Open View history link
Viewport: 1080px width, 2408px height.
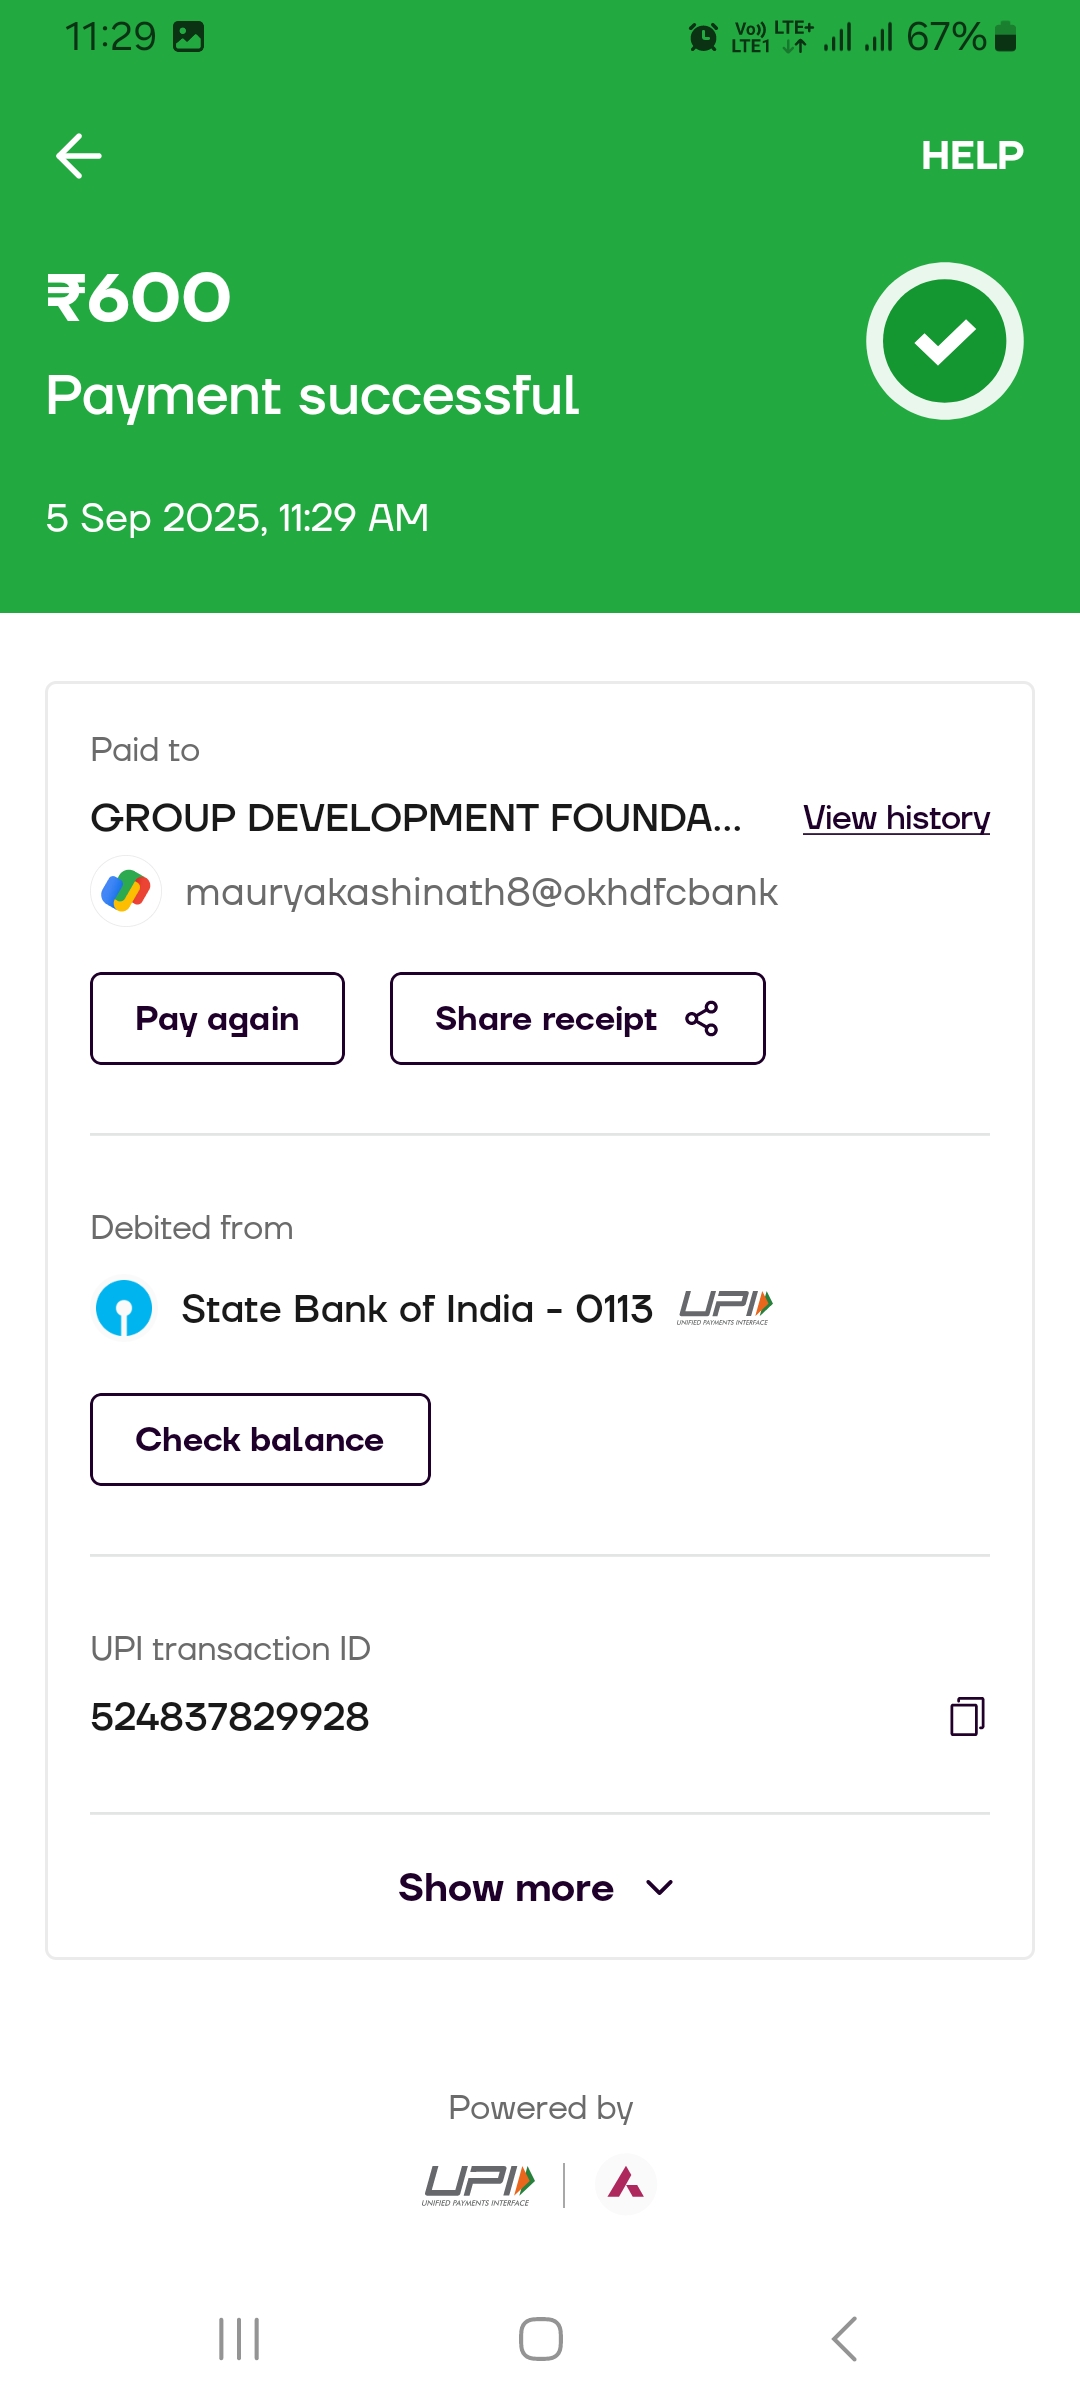tap(896, 818)
